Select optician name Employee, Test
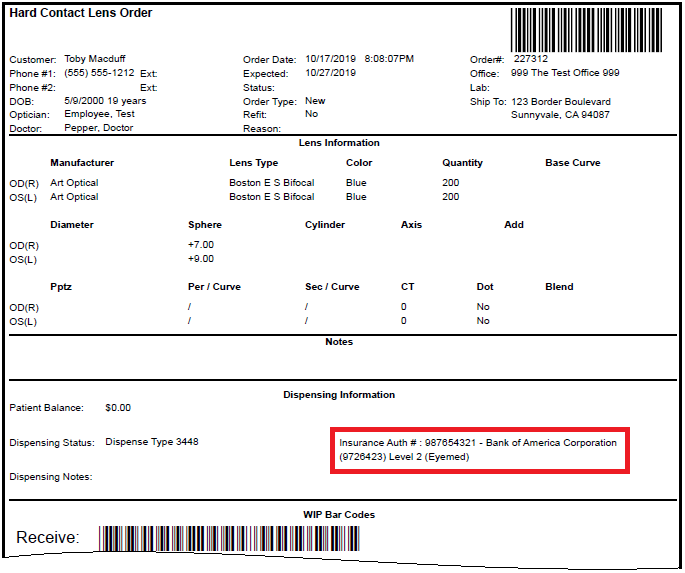Screen dimensions: 685x573 pos(100,114)
